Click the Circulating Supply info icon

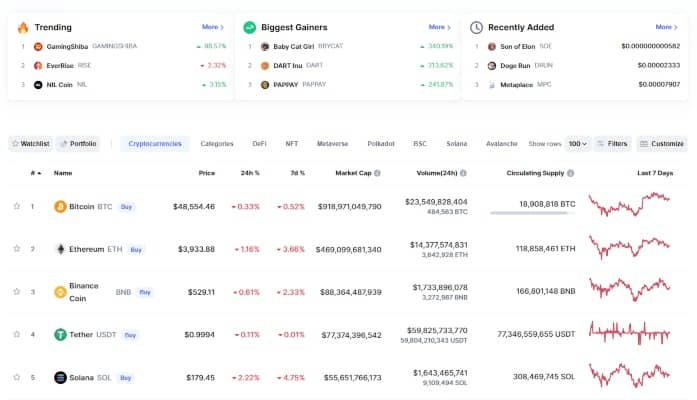[x=570, y=173]
